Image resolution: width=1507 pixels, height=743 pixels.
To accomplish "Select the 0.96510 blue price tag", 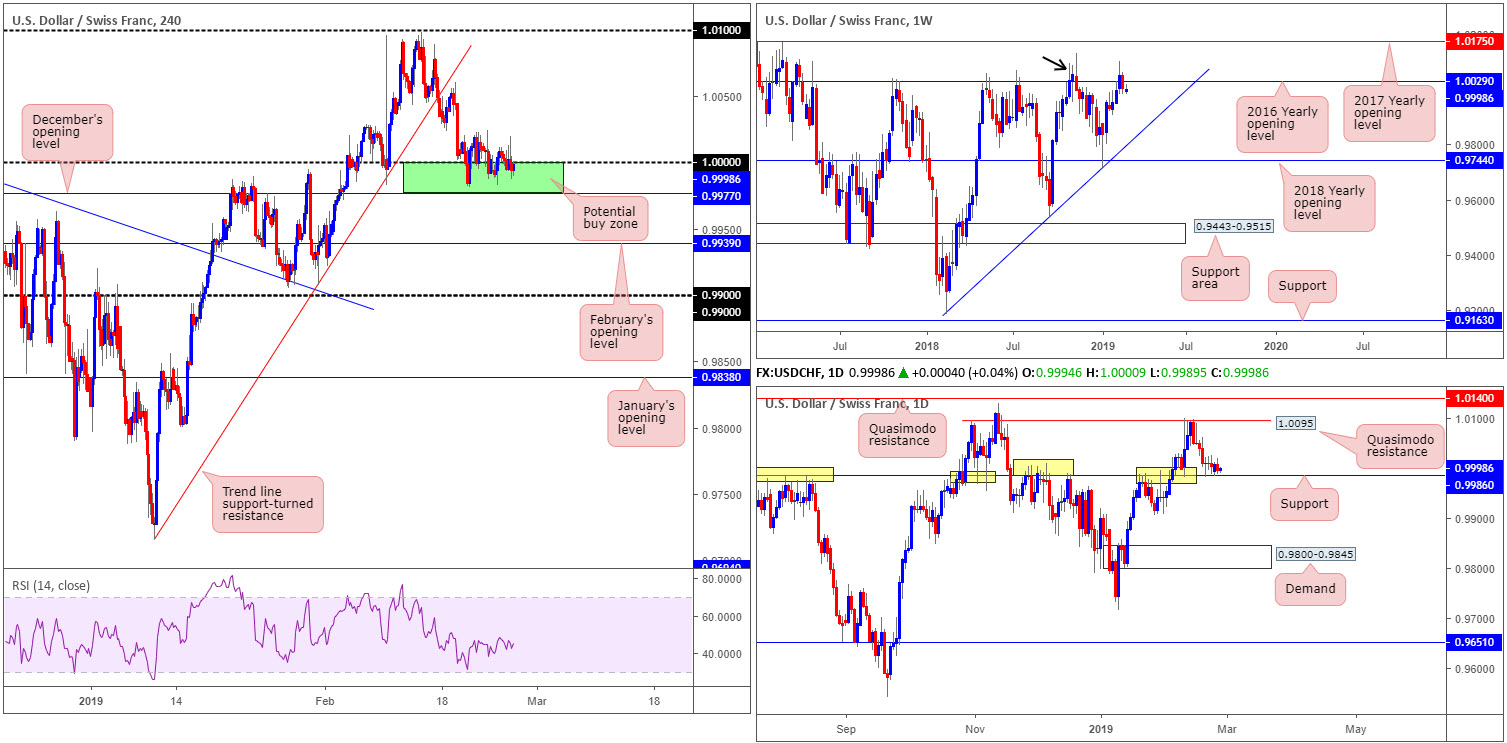I will [1476, 642].
